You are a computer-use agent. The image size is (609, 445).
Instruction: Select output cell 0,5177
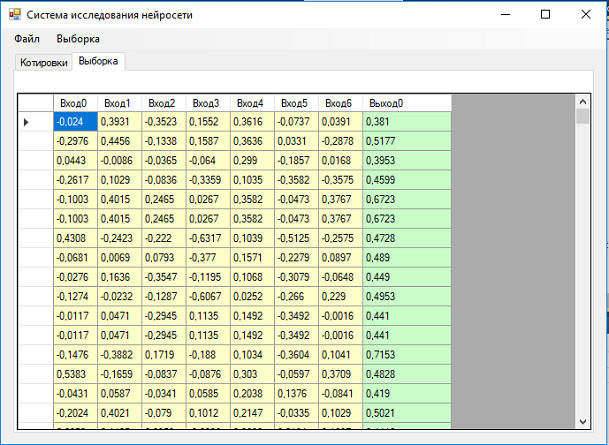coord(407,141)
